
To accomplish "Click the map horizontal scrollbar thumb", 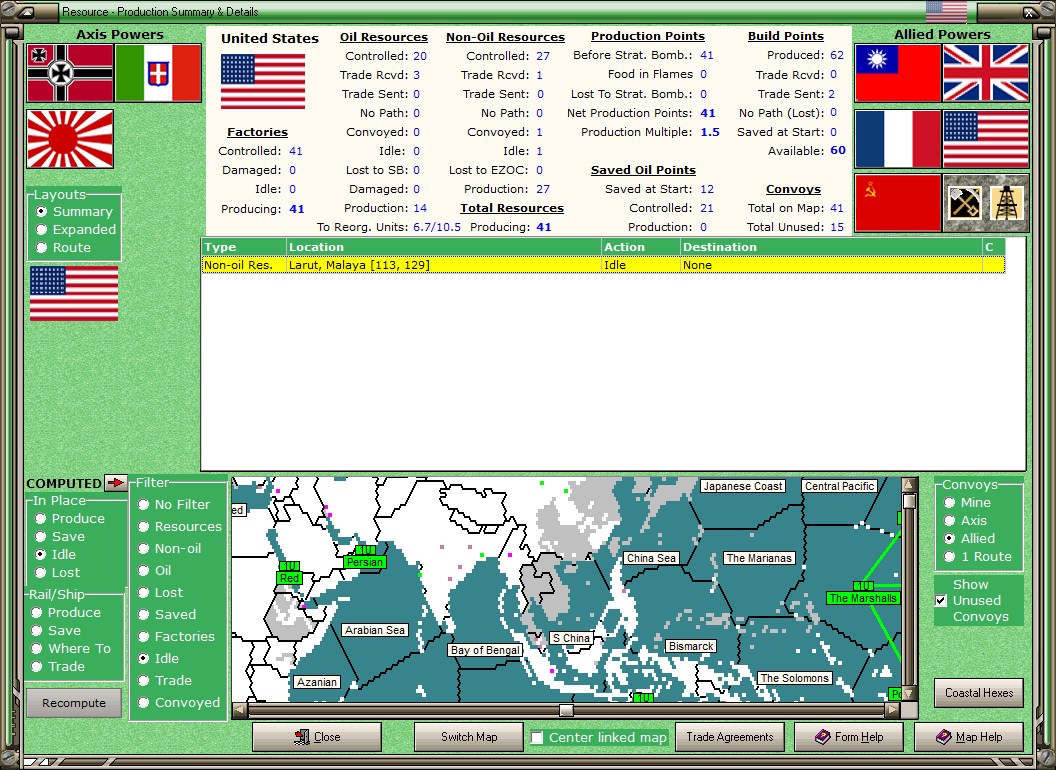I will 566,711.
